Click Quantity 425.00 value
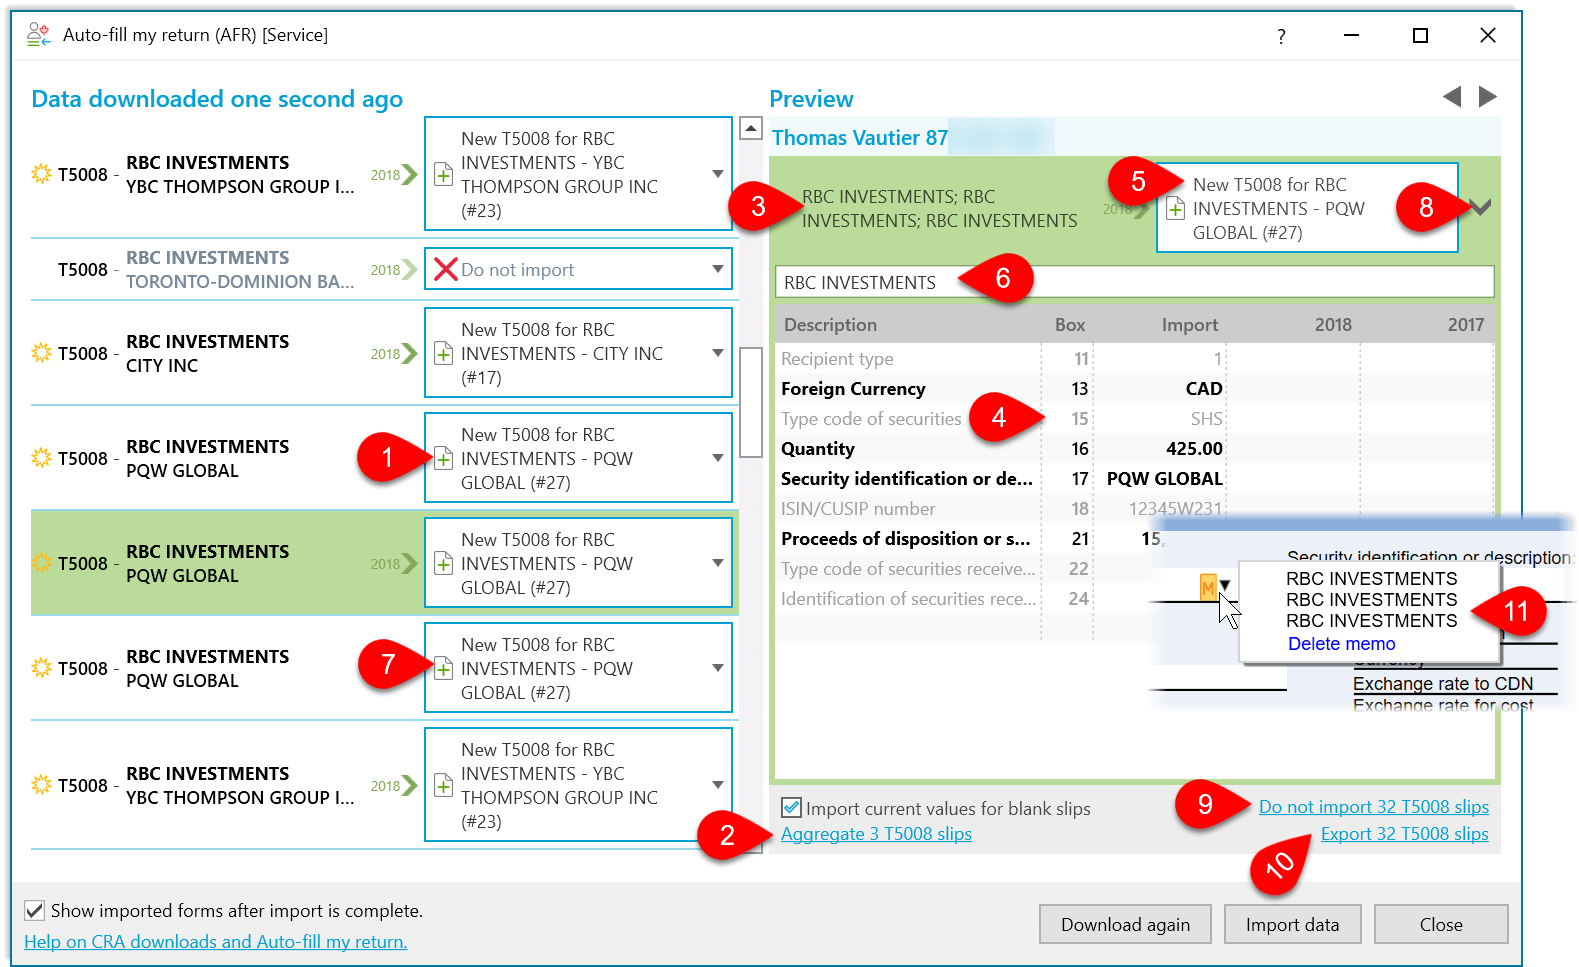 point(1194,449)
